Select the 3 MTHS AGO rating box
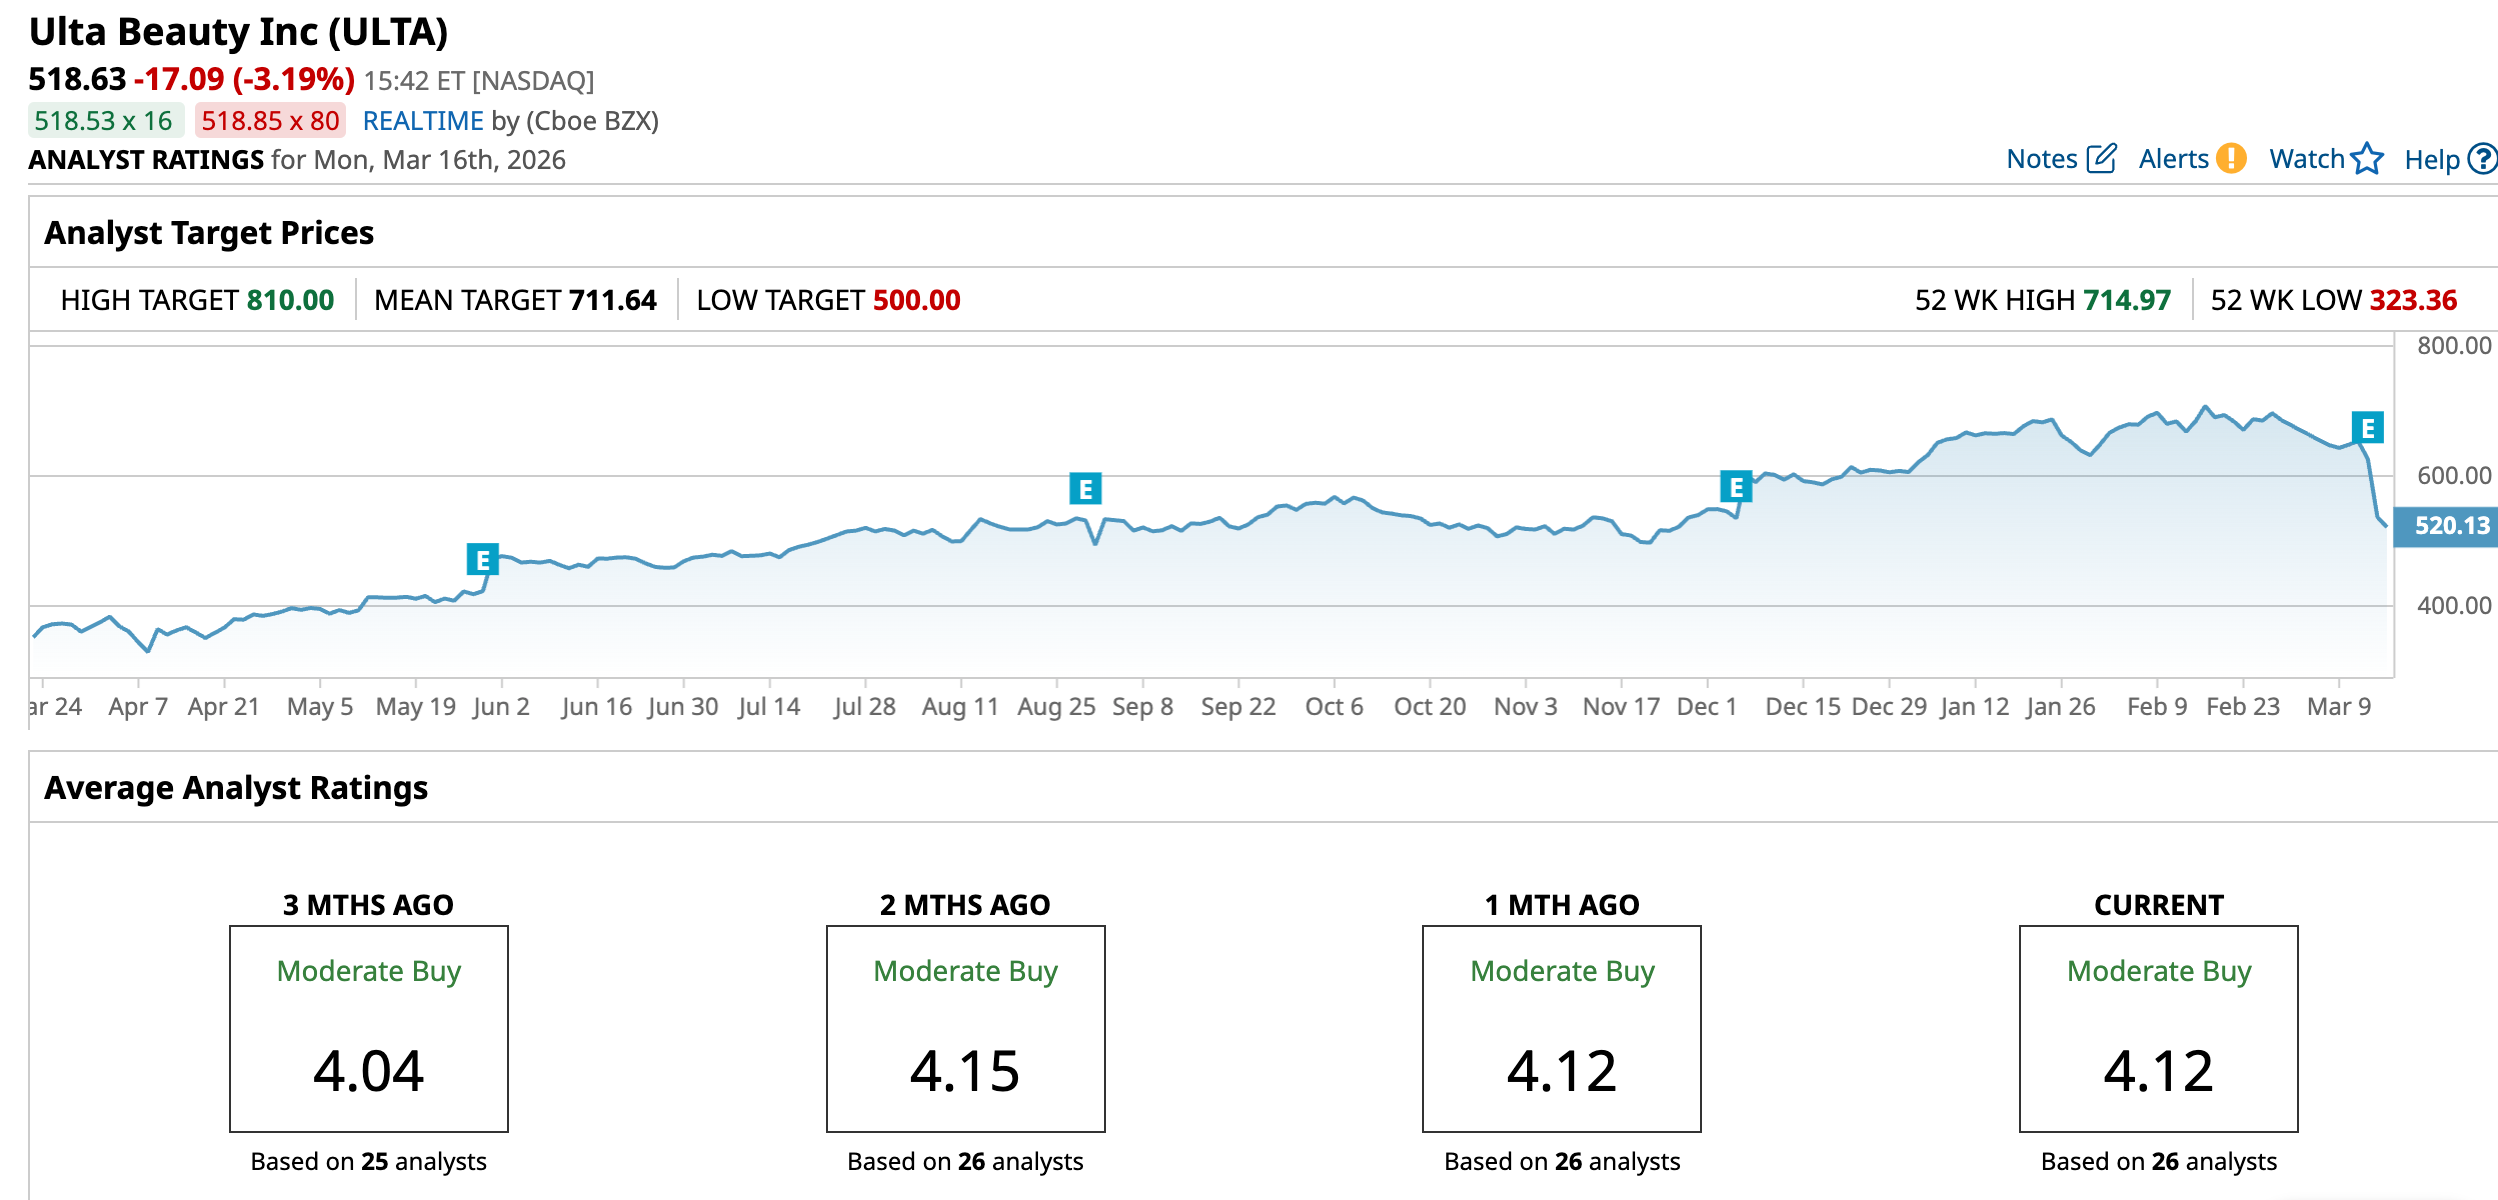Screen dimensions: 2498x1200 (x=368, y=1028)
